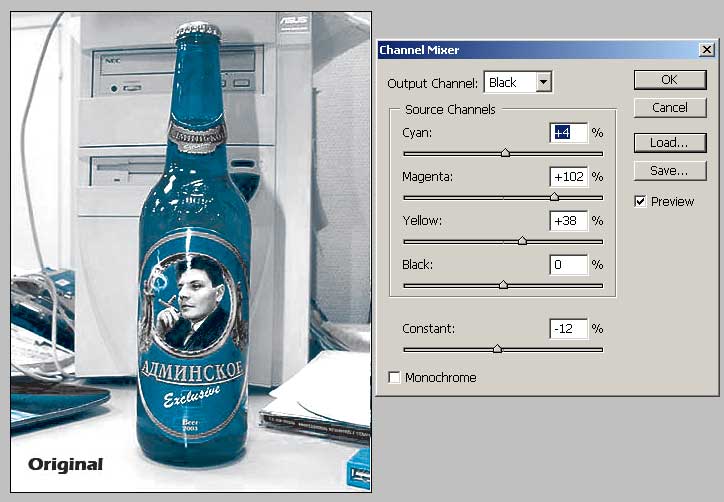Close the Channel Mixer dialog
Image resolution: width=724 pixels, height=502 pixels.
706,49
